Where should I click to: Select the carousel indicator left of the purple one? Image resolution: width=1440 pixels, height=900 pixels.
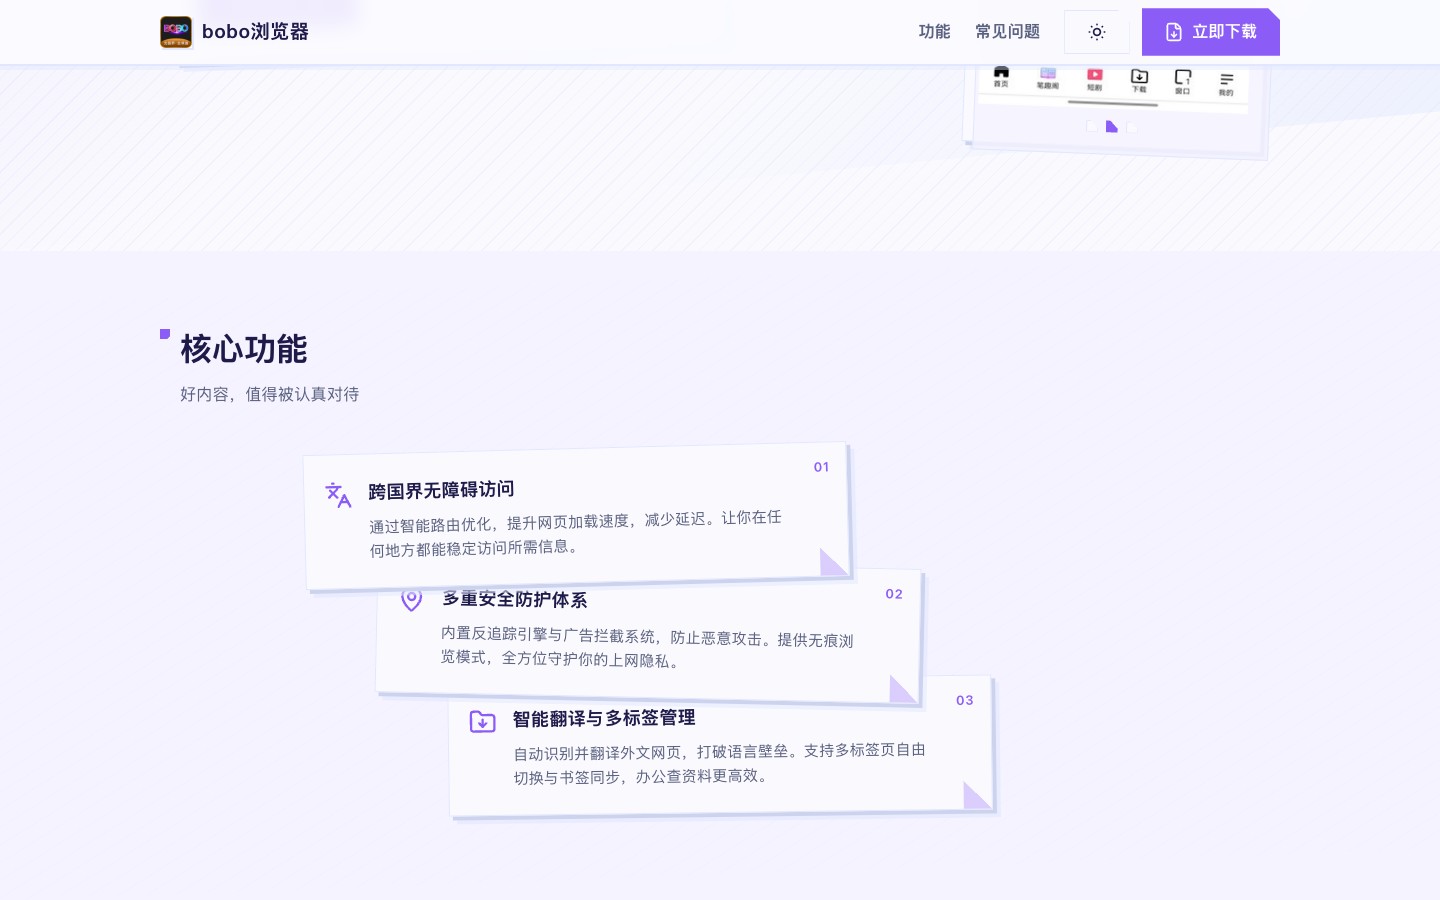(x=1091, y=126)
